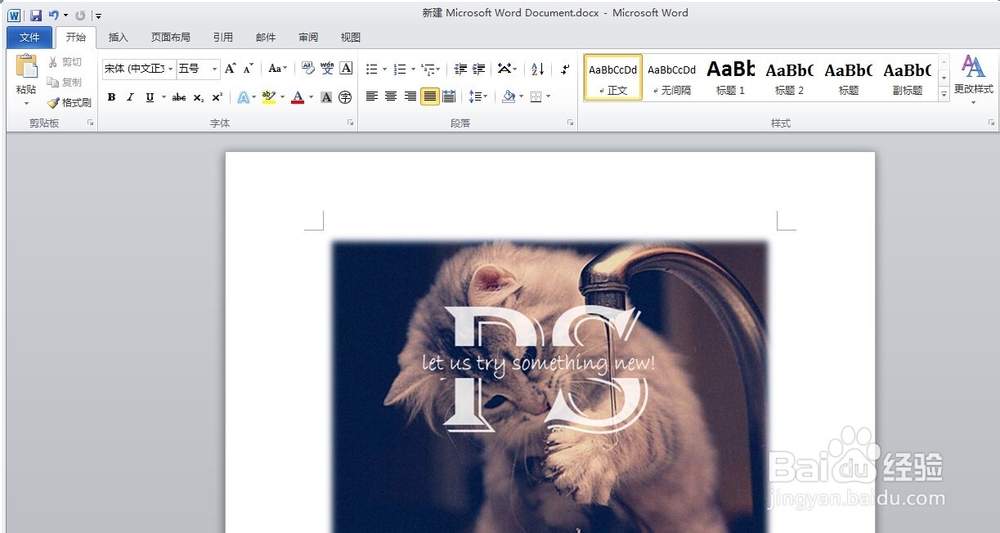1000x533 pixels.
Task: Click the Paste clipboard icon
Action: (x=26, y=67)
